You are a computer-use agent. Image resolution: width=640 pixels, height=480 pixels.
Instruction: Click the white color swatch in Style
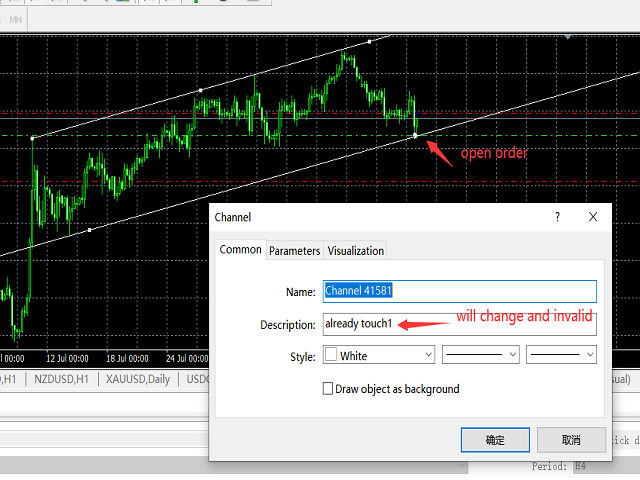pos(330,355)
